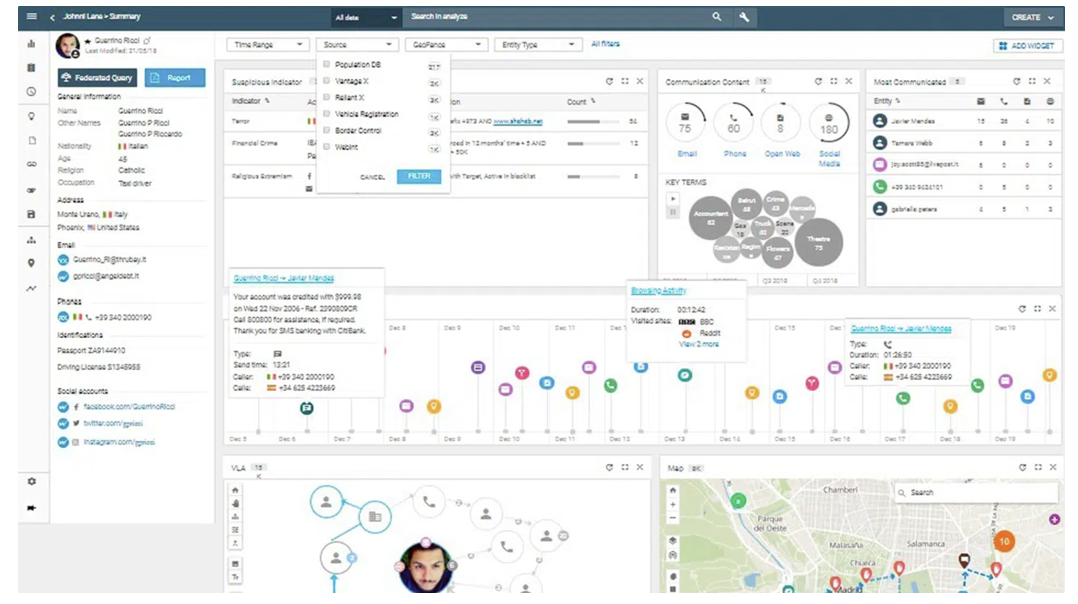Play the Key Terms animation
Image resolution: width=1078 pixels, height=604 pixels.
click(x=672, y=199)
